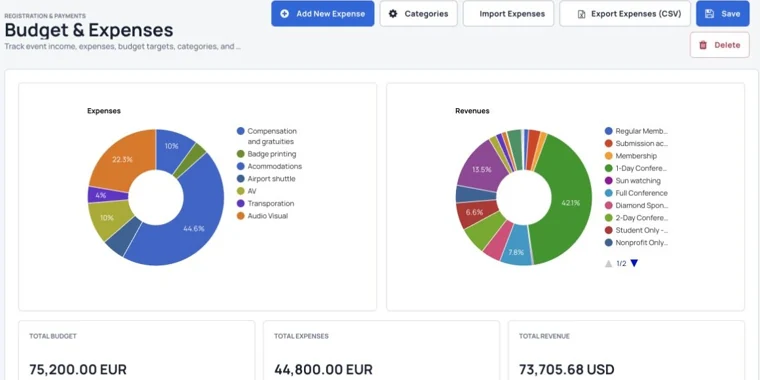Click the floppy disk icon in Save
This screenshot has height=380, width=760.
(x=710, y=14)
